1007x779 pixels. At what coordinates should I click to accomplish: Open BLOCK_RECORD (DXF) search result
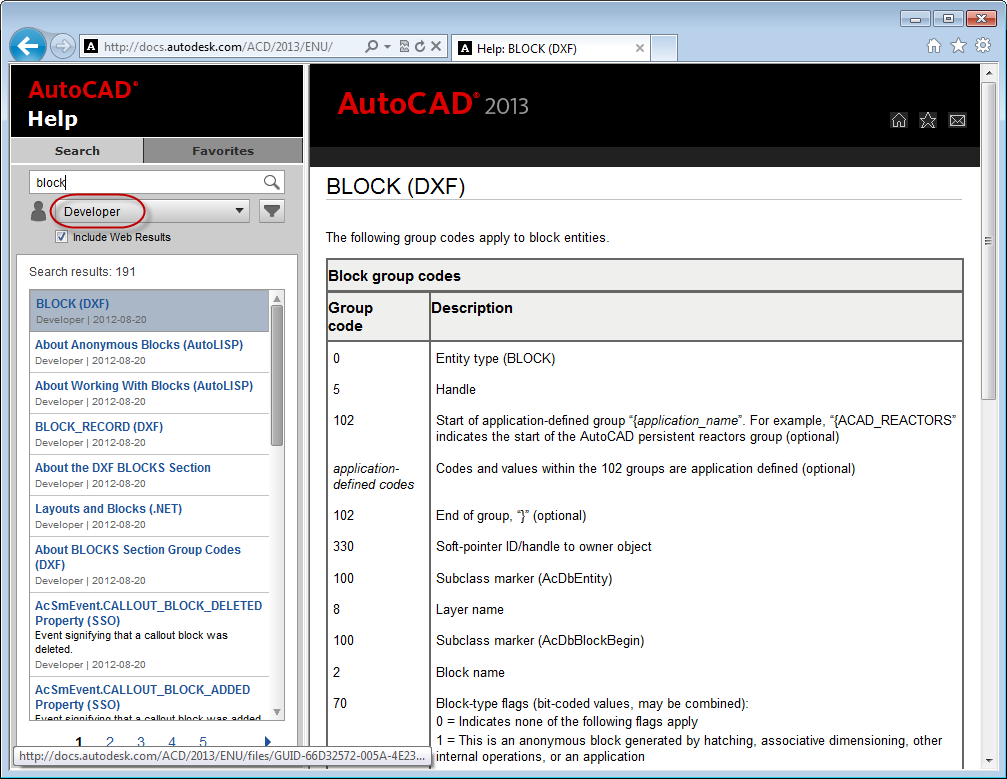point(99,427)
